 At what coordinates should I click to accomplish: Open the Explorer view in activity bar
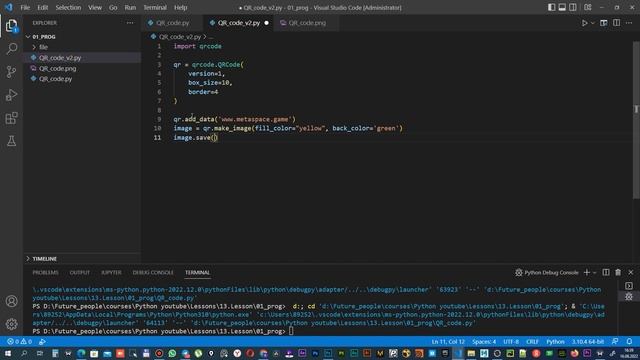[11, 26]
